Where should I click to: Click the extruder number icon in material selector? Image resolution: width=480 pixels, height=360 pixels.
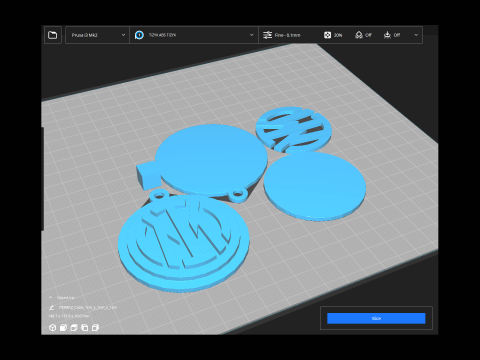pos(139,35)
